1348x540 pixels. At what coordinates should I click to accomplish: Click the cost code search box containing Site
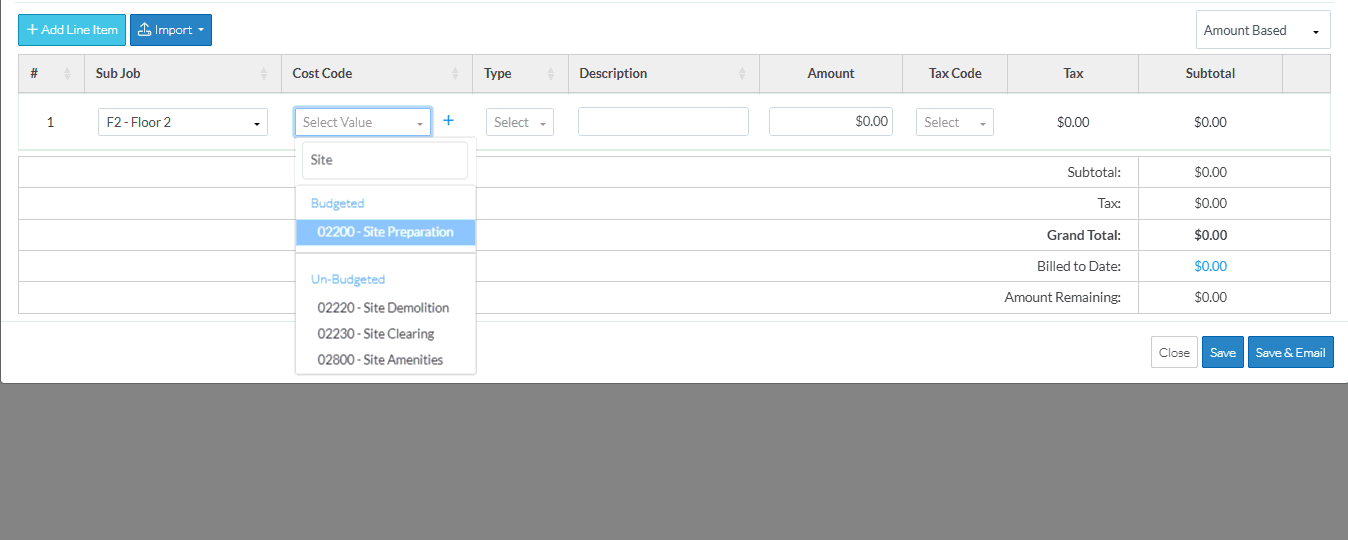[385, 160]
